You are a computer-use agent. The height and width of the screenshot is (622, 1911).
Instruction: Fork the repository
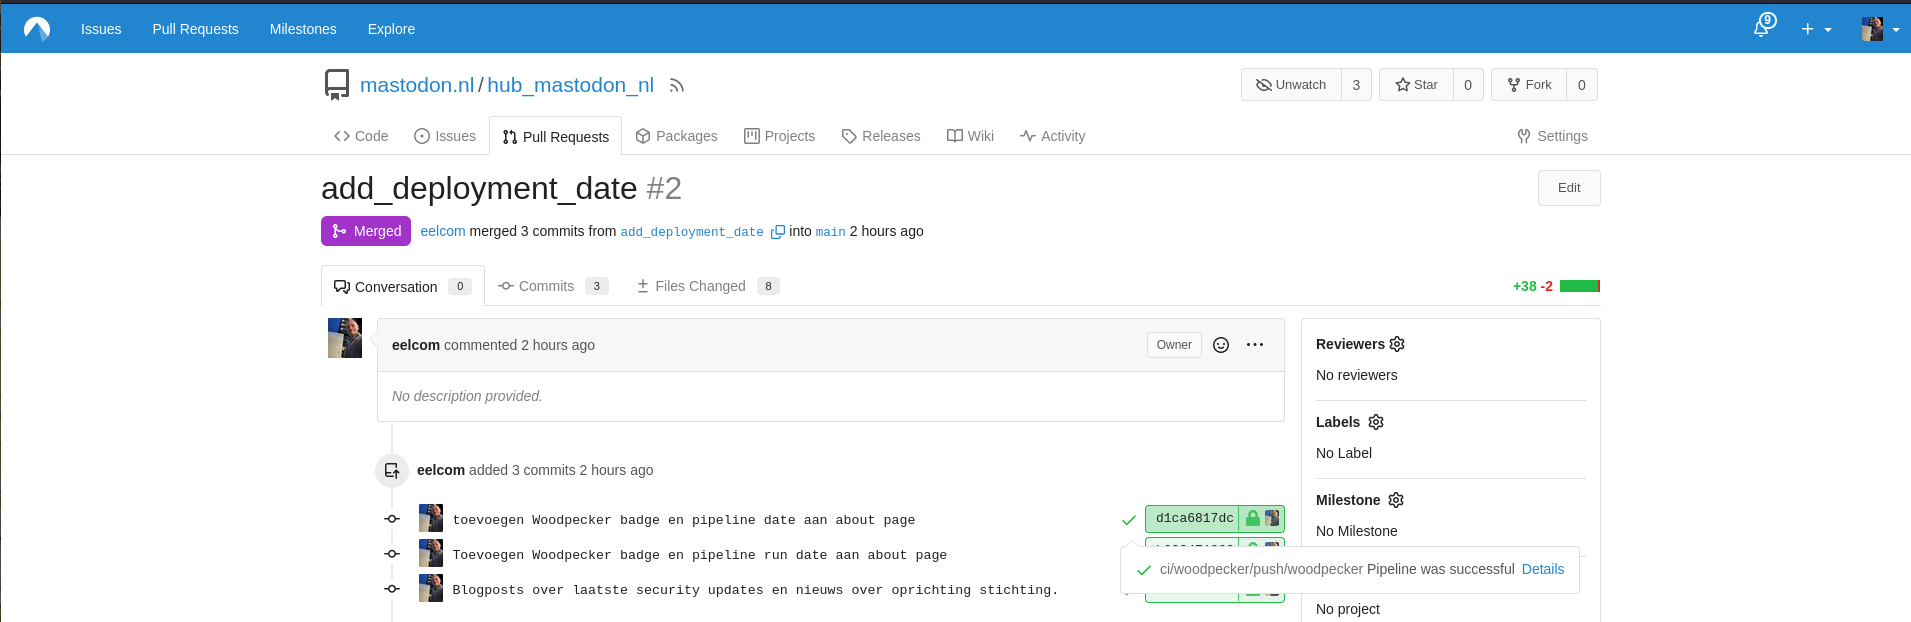(x=1529, y=85)
